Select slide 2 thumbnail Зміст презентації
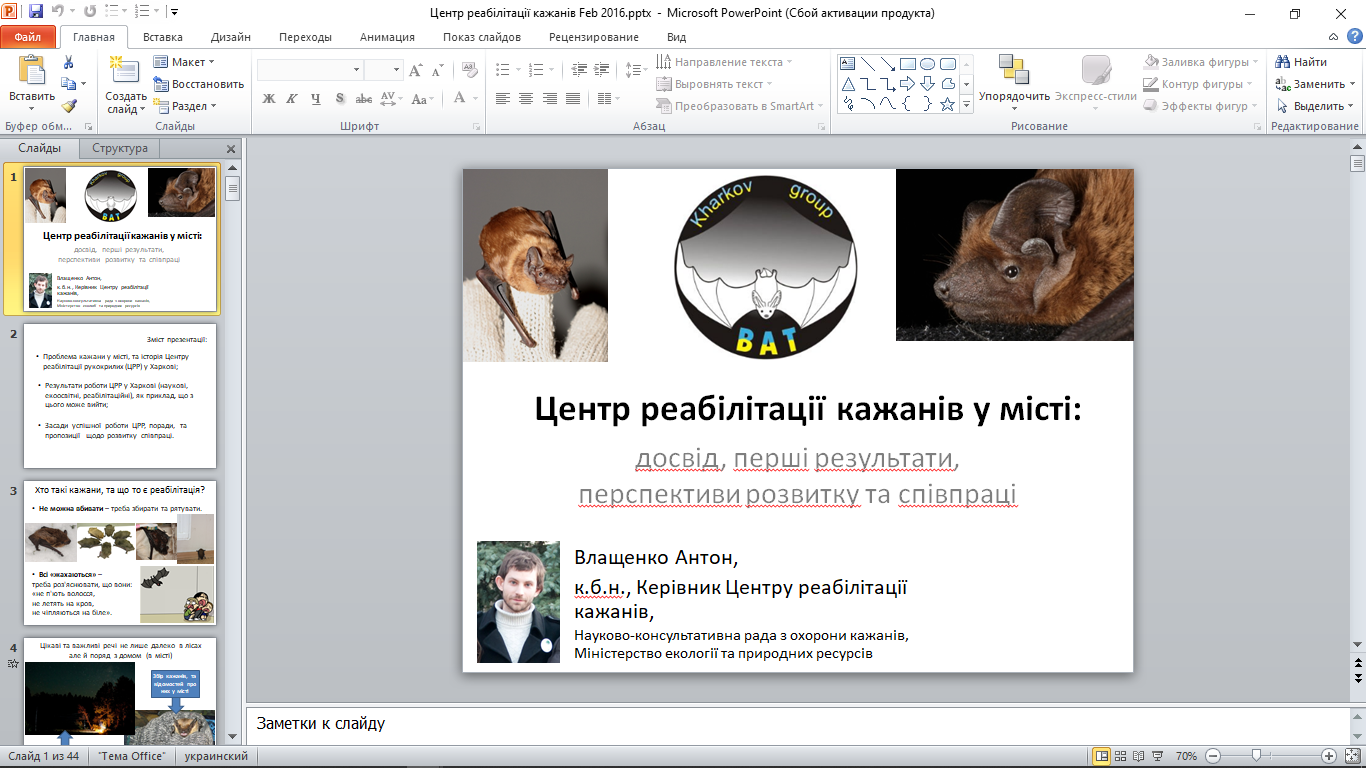 [120, 396]
